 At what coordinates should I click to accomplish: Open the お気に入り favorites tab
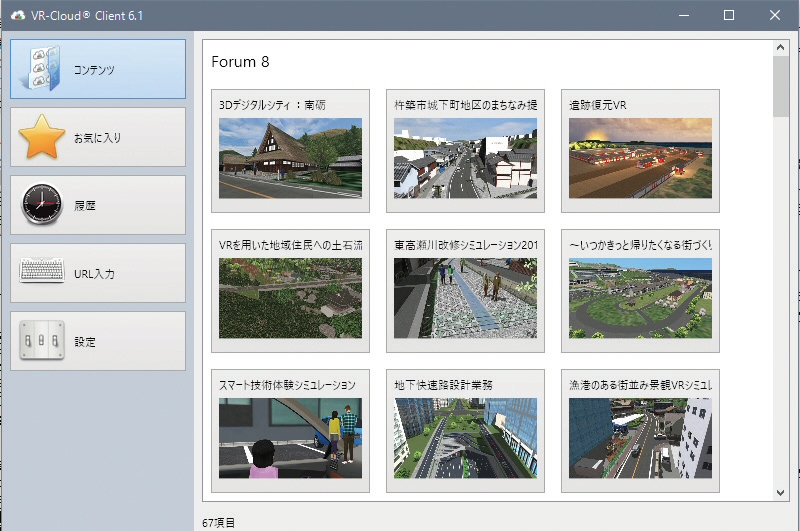point(98,137)
